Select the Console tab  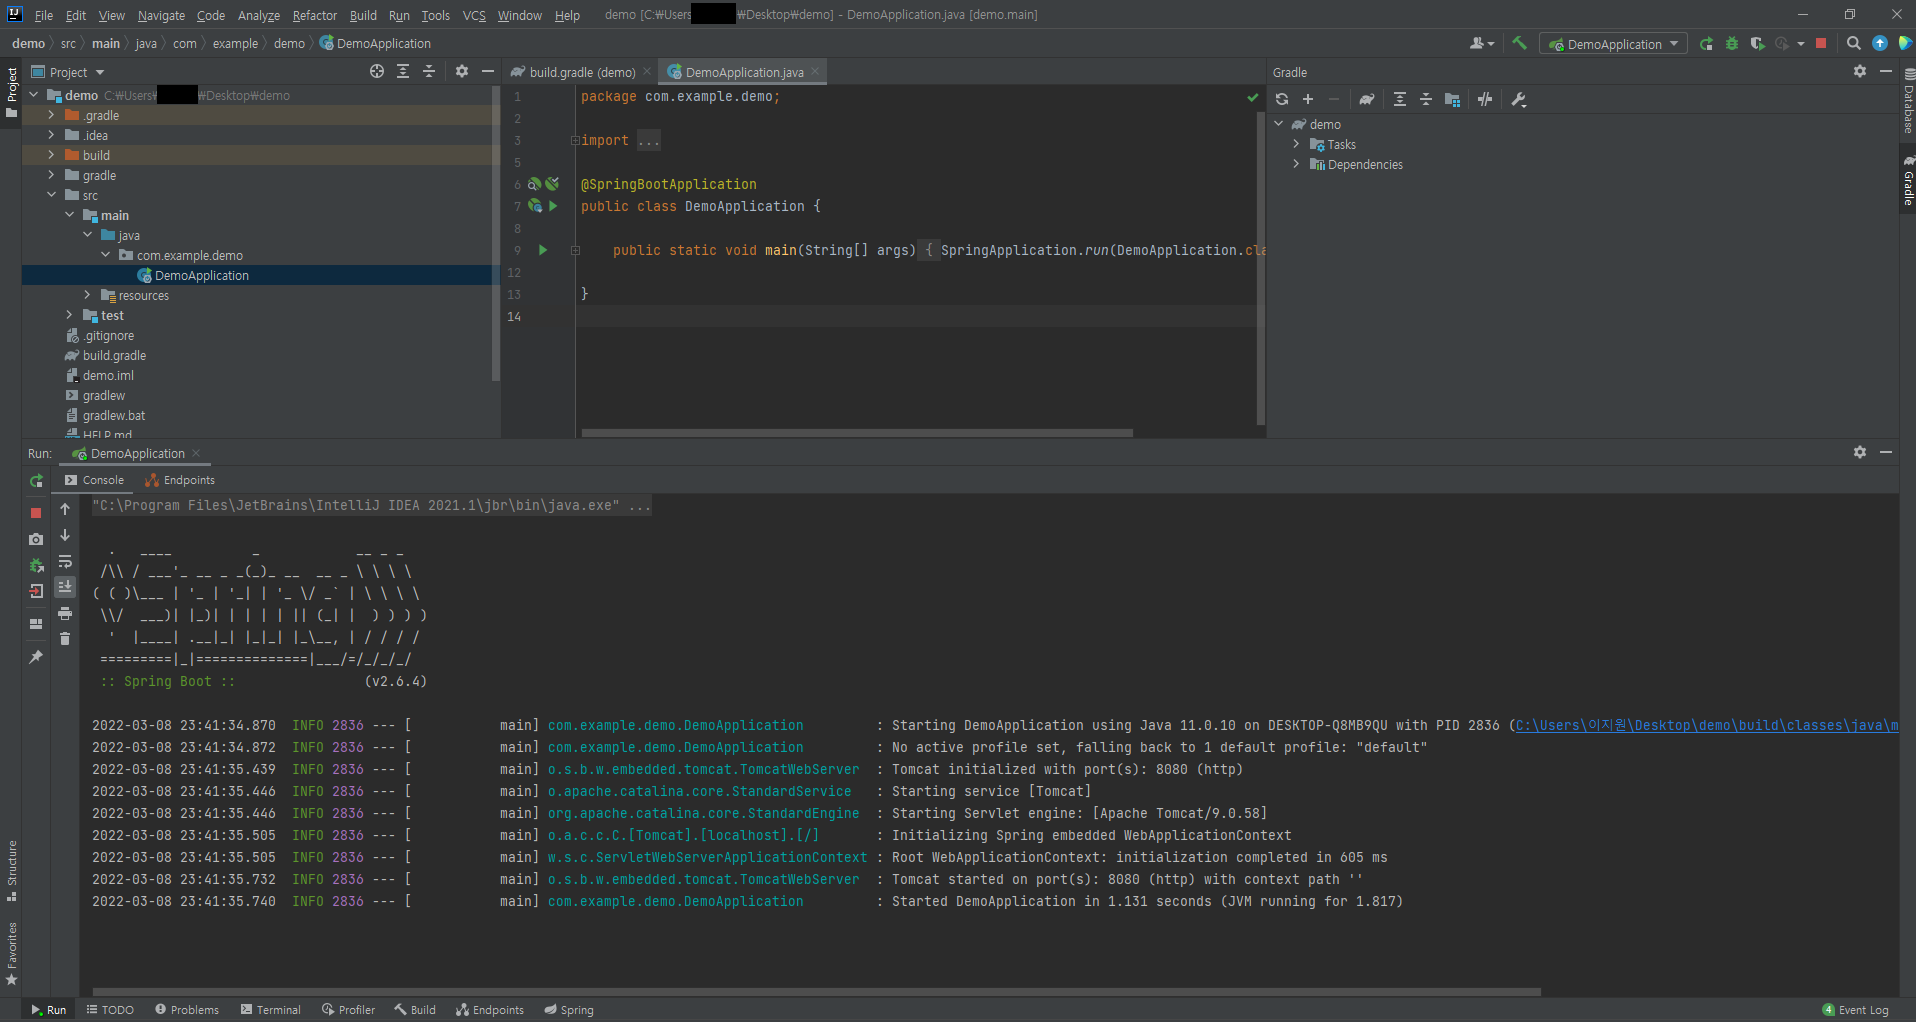click(94, 480)
